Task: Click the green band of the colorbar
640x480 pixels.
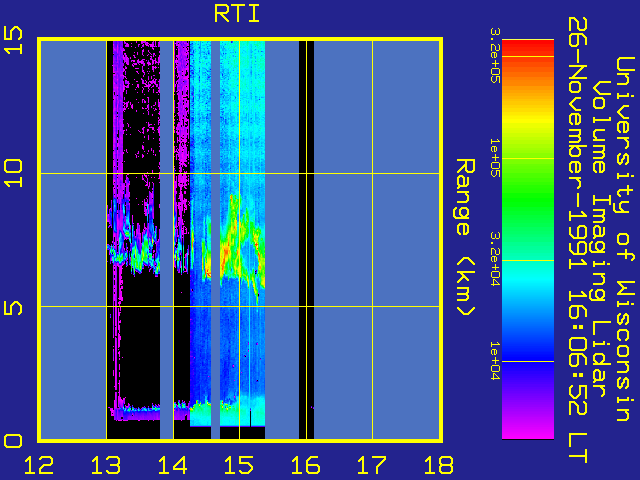Action: pos(528,200)
